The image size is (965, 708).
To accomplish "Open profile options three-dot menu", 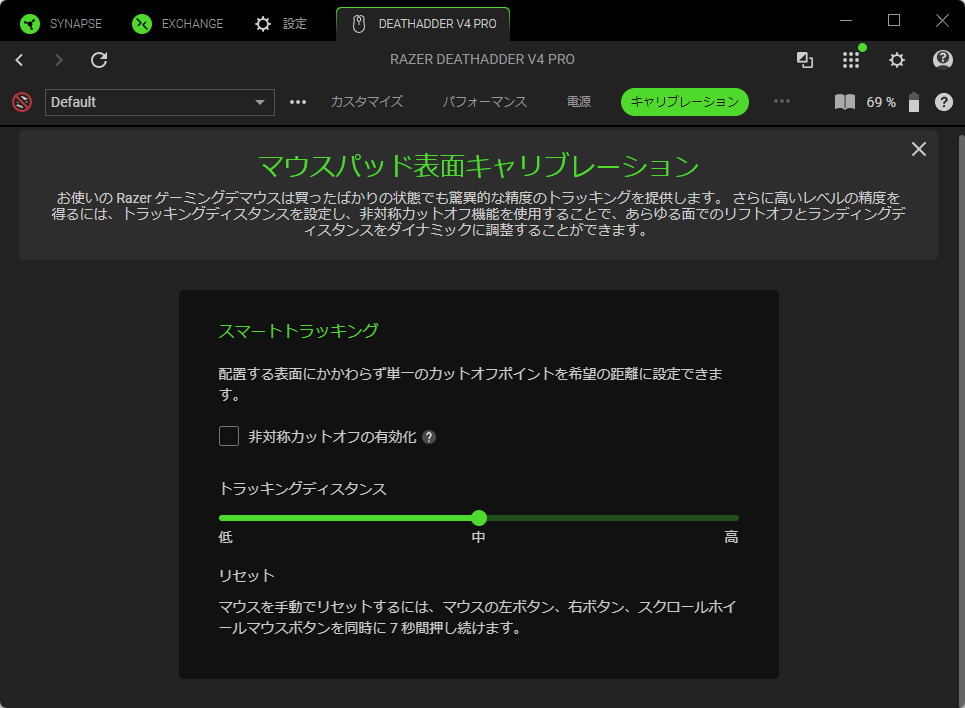I will [298, 102].
